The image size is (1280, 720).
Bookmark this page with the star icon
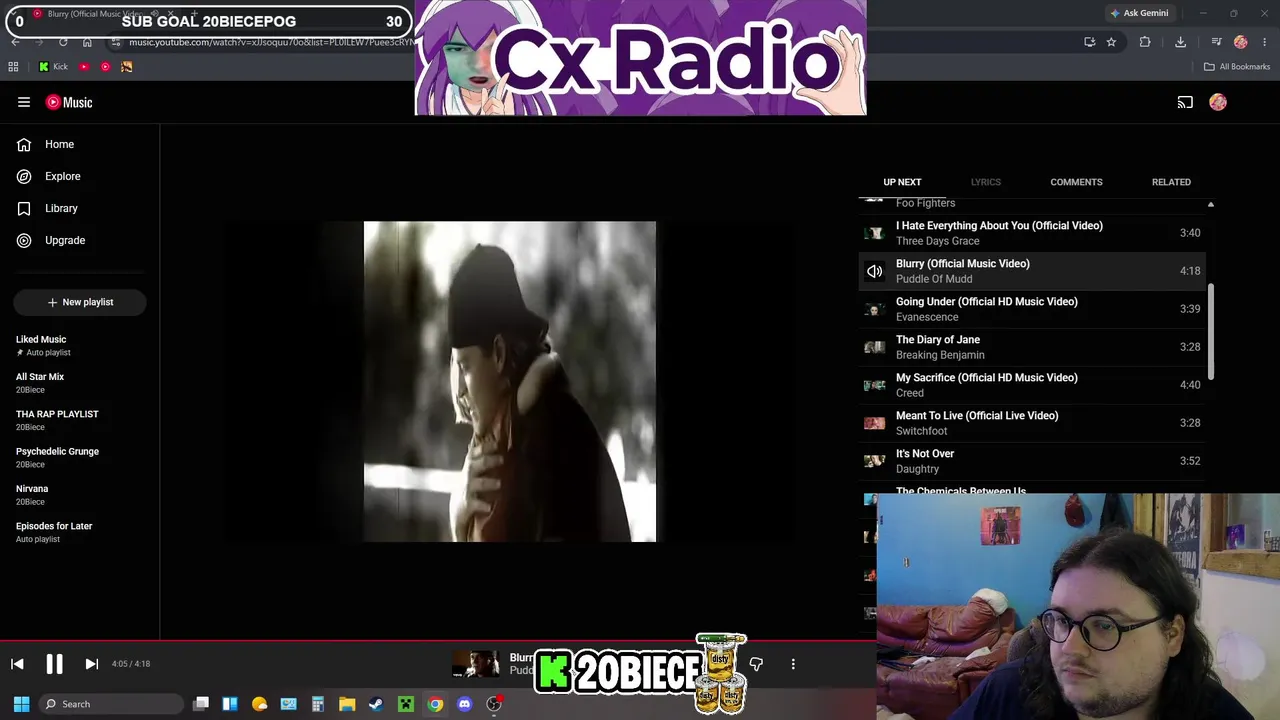tap(1111, 42)
